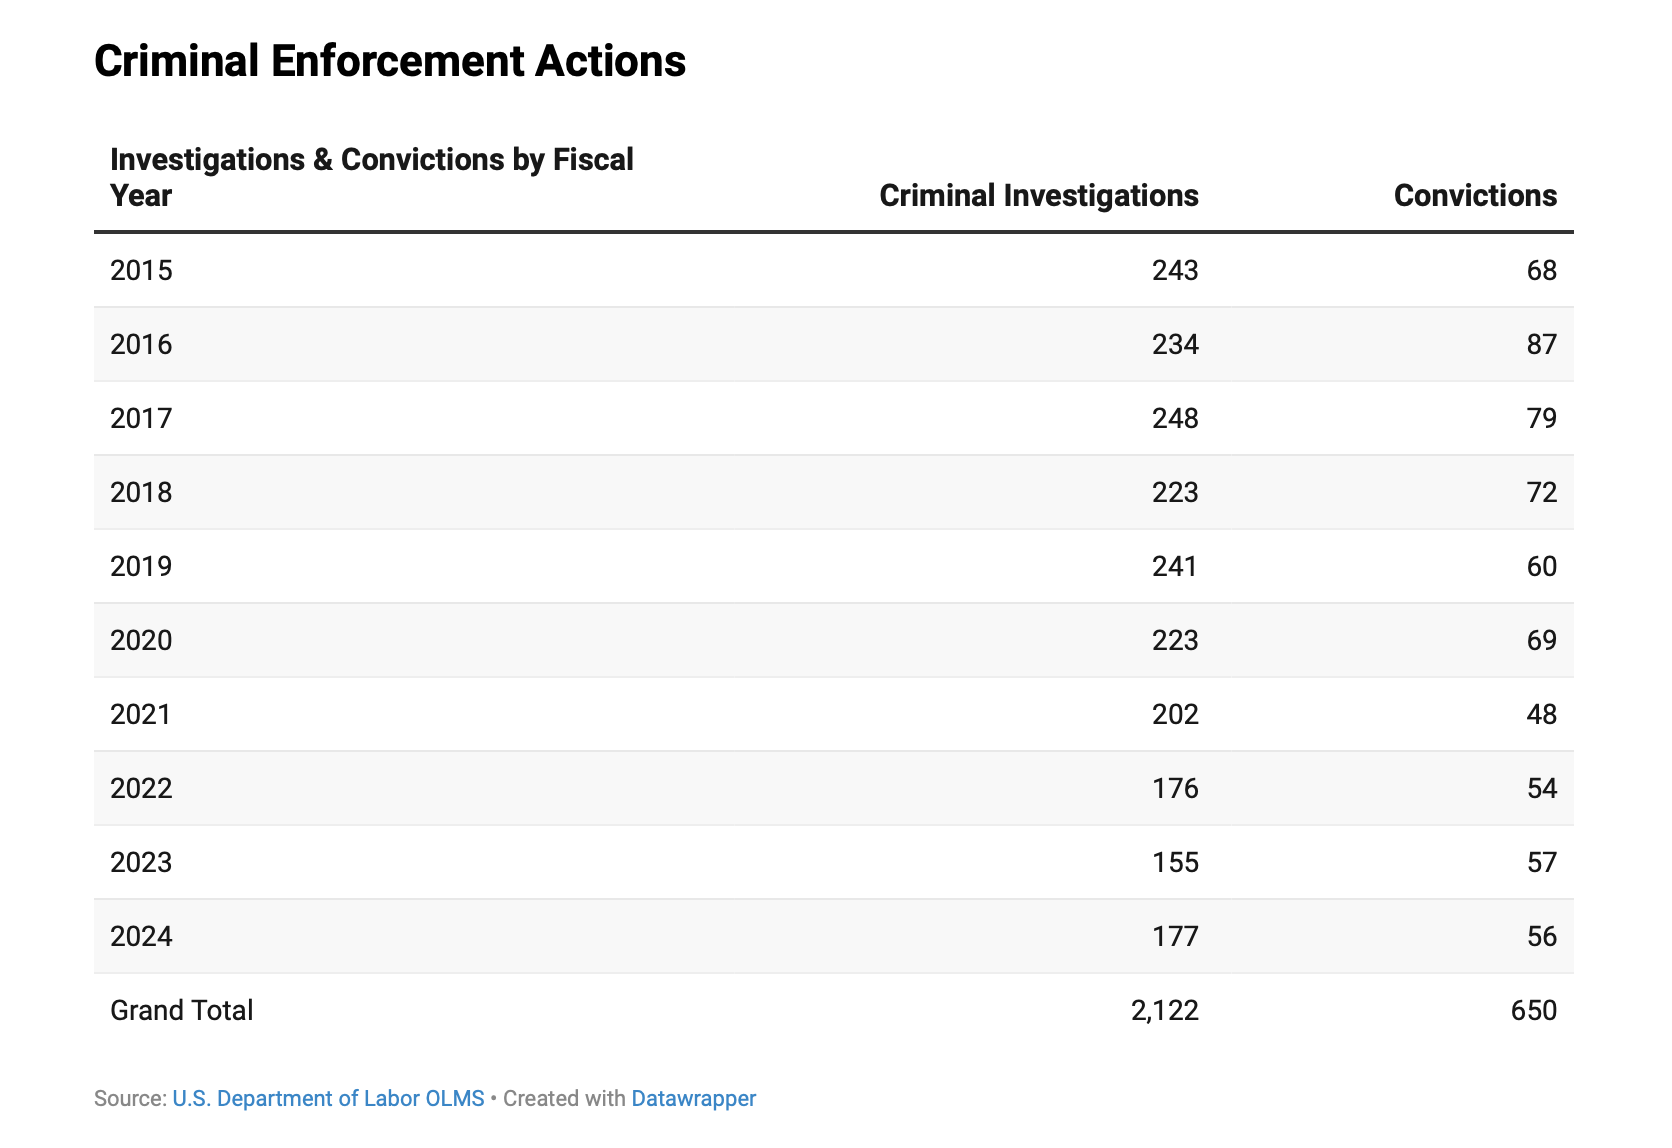Click the 2023 investigations value 155
This screenshot has width=1672, height=1148.
(1174, 863)
